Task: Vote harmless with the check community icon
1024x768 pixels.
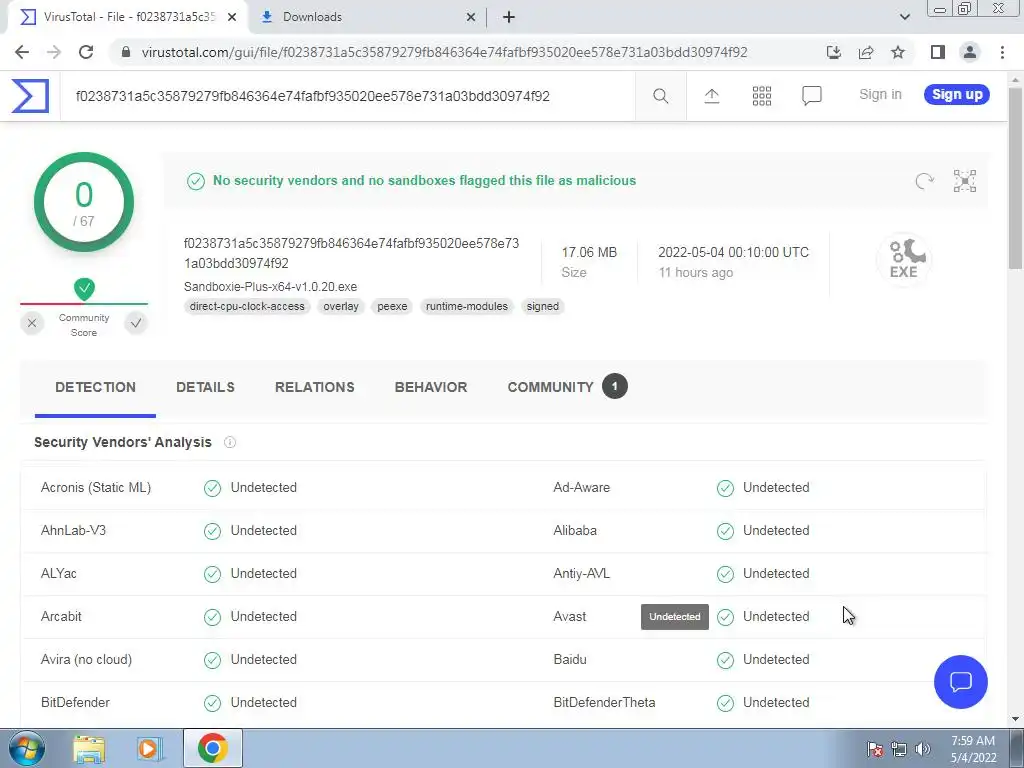Action: 136,323
